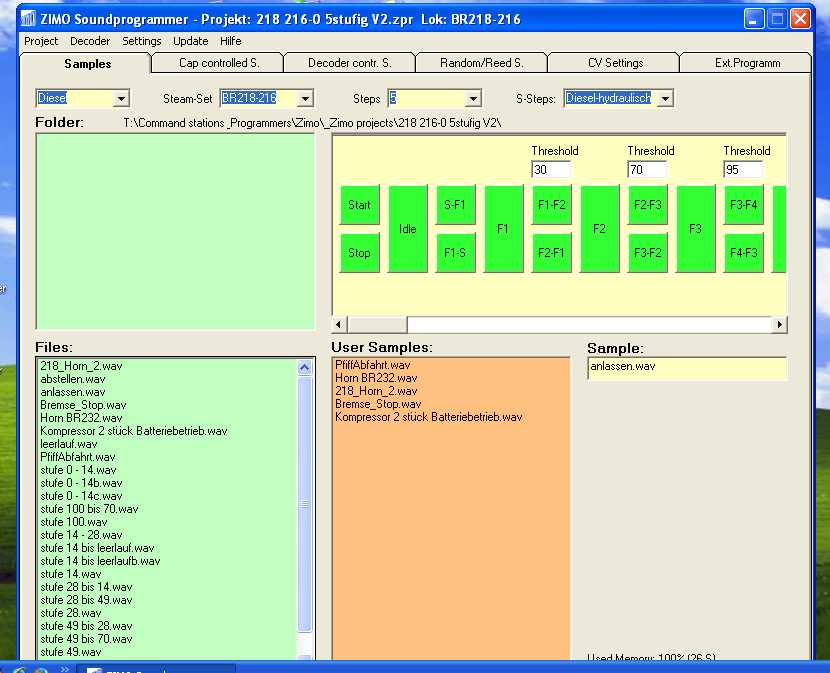Click the F1 sample button
The image size is (830, 673).
click(x=503, y=229)
